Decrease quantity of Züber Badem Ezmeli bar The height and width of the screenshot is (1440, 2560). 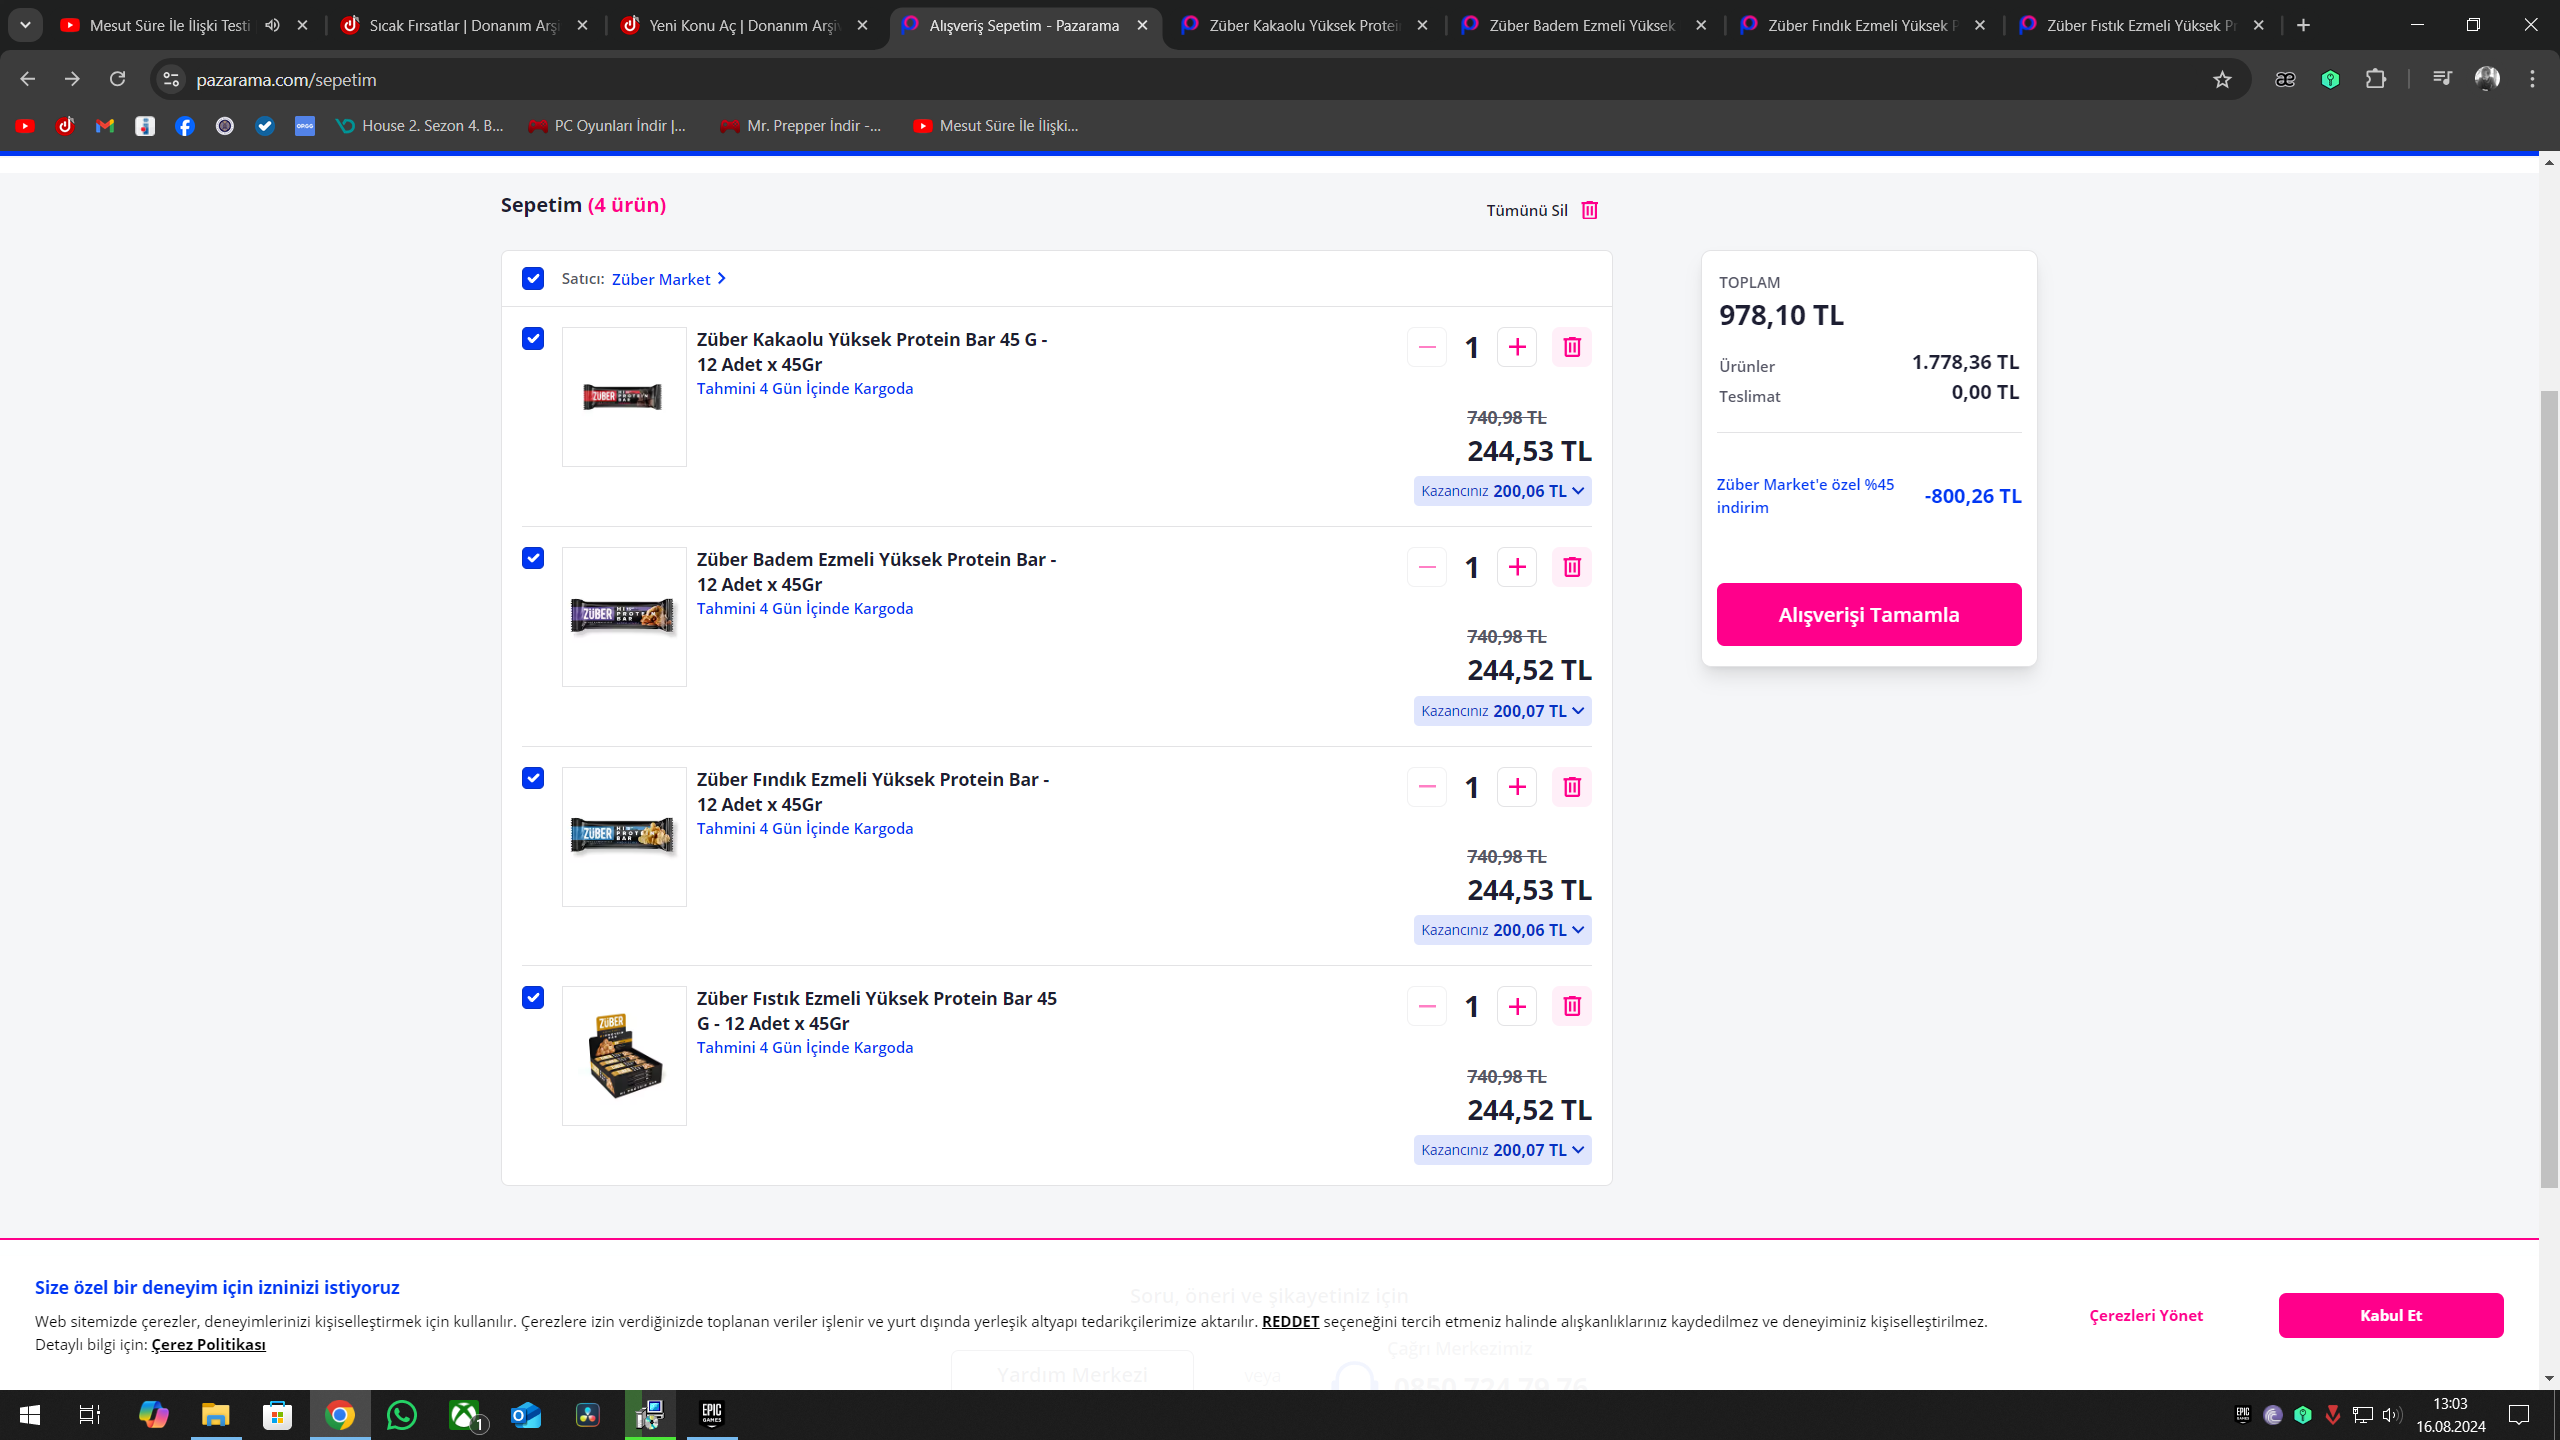tap(1426, 567)
